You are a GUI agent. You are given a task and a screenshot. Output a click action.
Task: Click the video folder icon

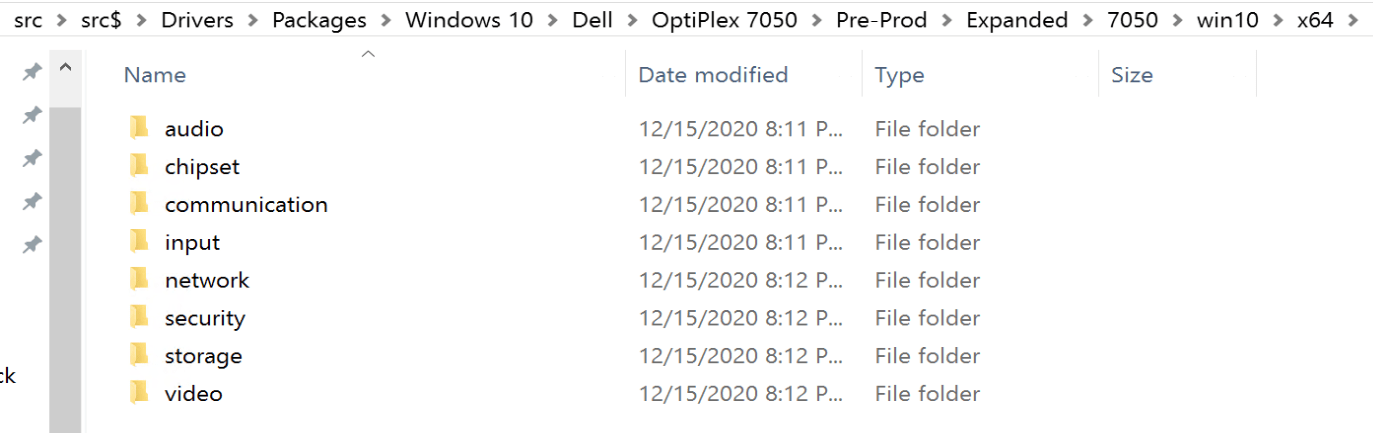point(139,394)
